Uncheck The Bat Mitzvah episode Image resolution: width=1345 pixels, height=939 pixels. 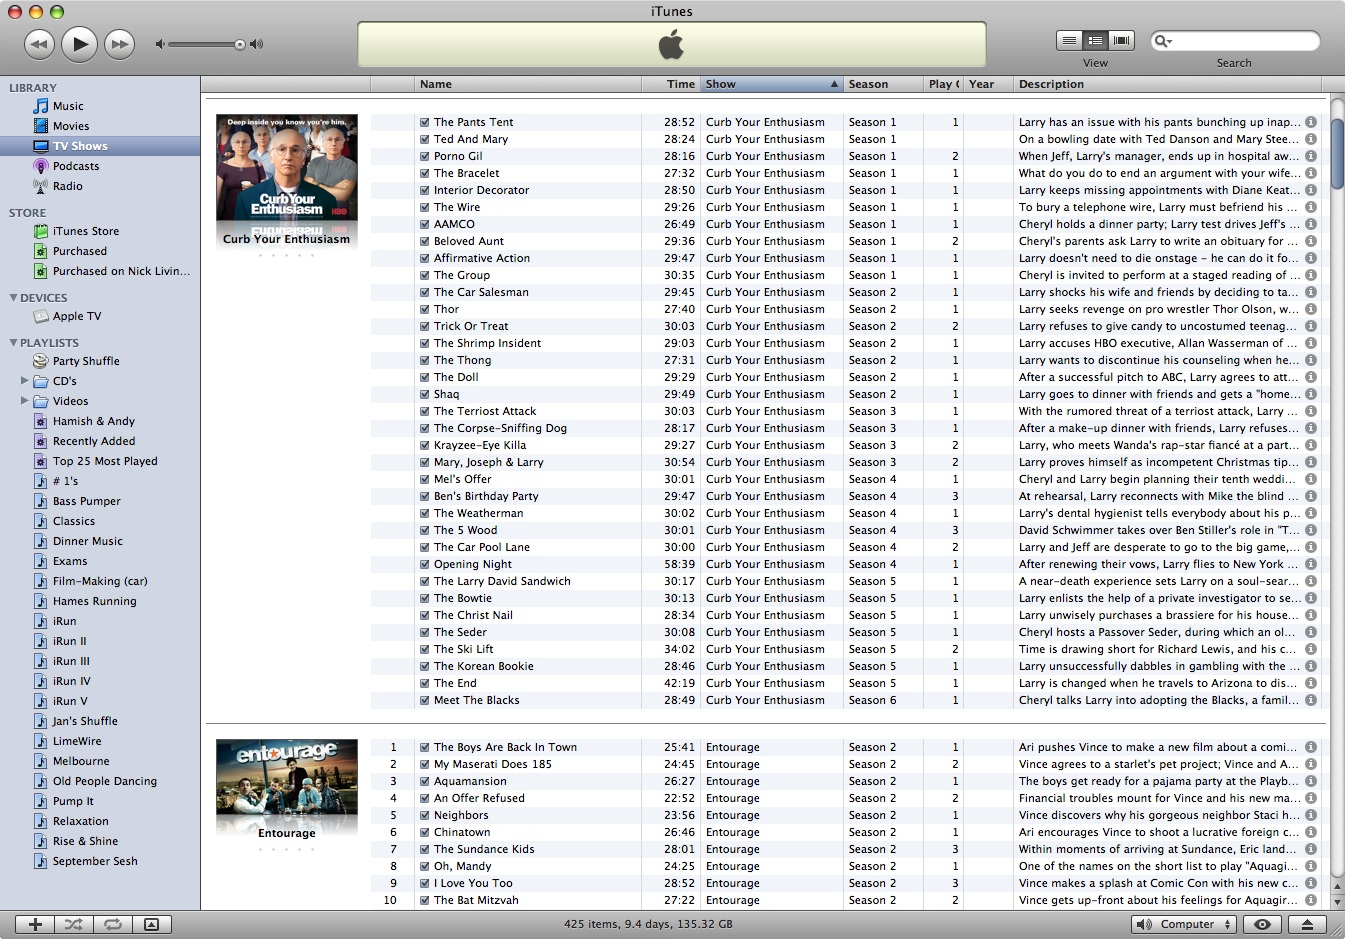pyautogui.click(x=425, y=900)
